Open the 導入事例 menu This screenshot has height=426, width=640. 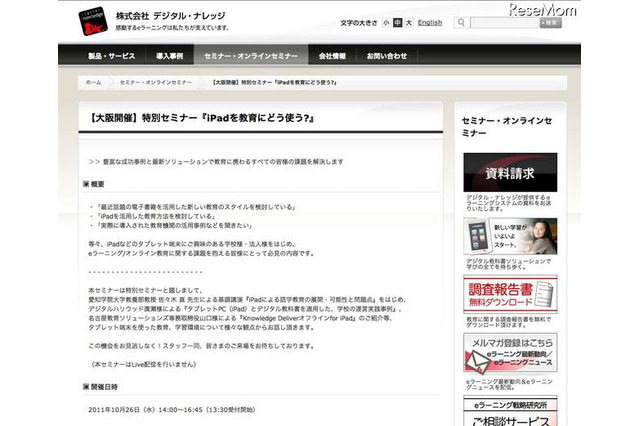point(169,56)
